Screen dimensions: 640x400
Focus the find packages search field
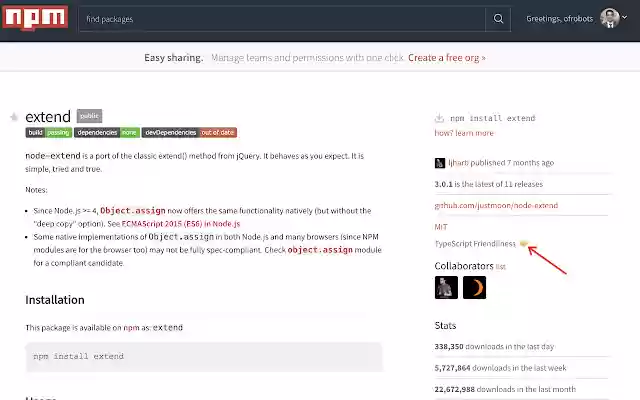pos(282,19)
